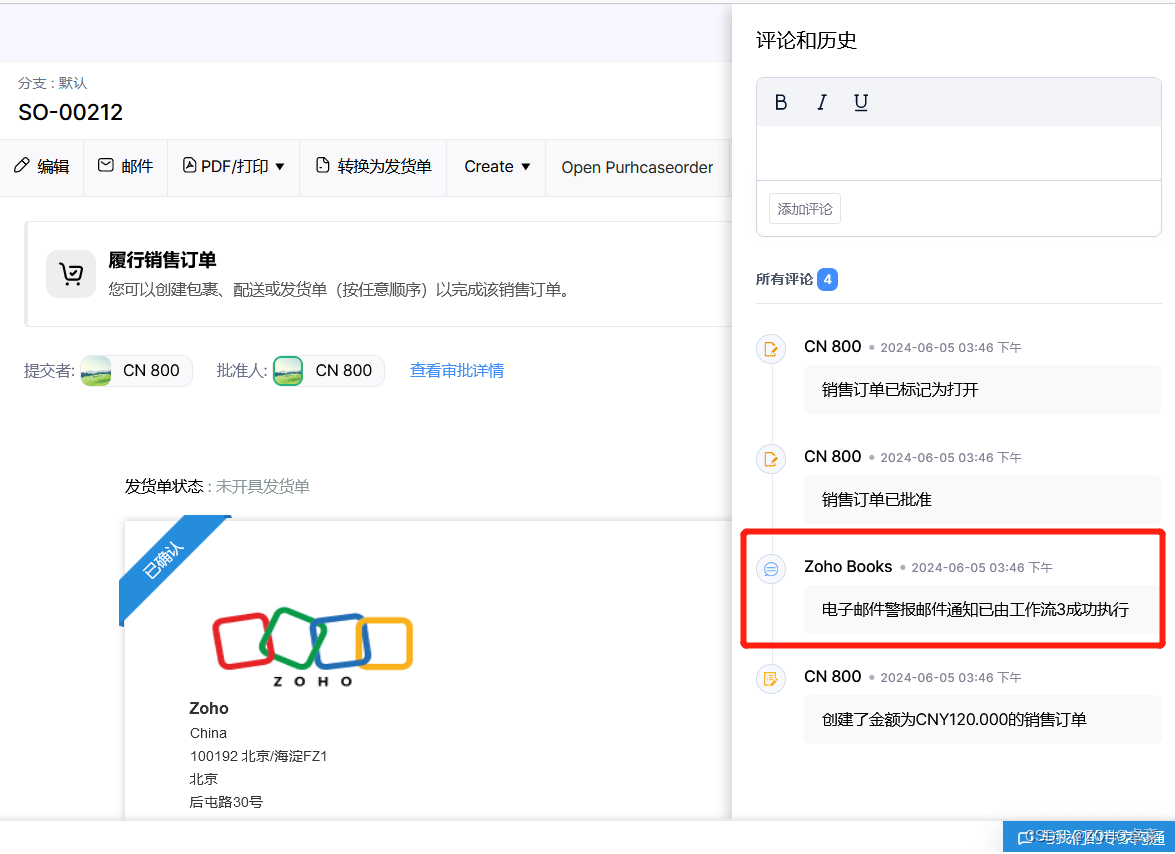This screenshot has height=854, width=1175.
Task: Click the Zoho logo on the order
Action: tap(312, 646)
